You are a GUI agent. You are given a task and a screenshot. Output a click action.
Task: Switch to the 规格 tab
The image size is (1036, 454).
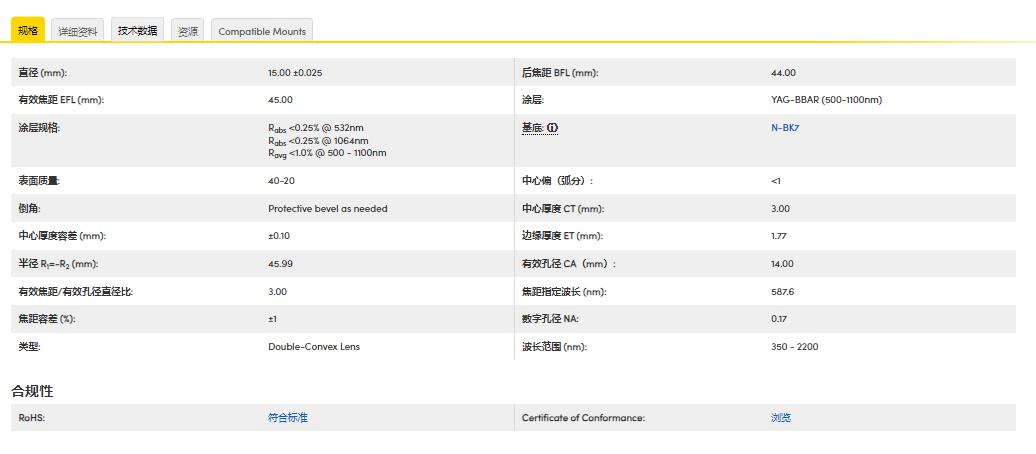[28, 31]
